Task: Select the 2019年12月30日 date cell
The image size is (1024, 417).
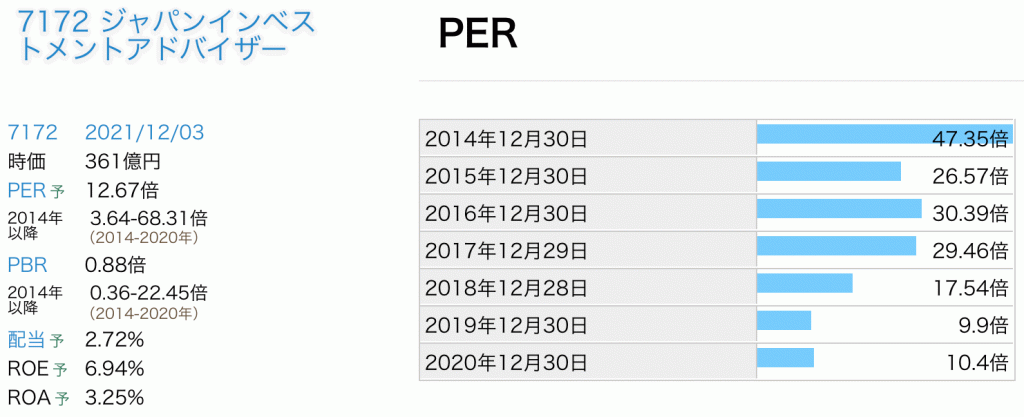Action: [506, 325]
